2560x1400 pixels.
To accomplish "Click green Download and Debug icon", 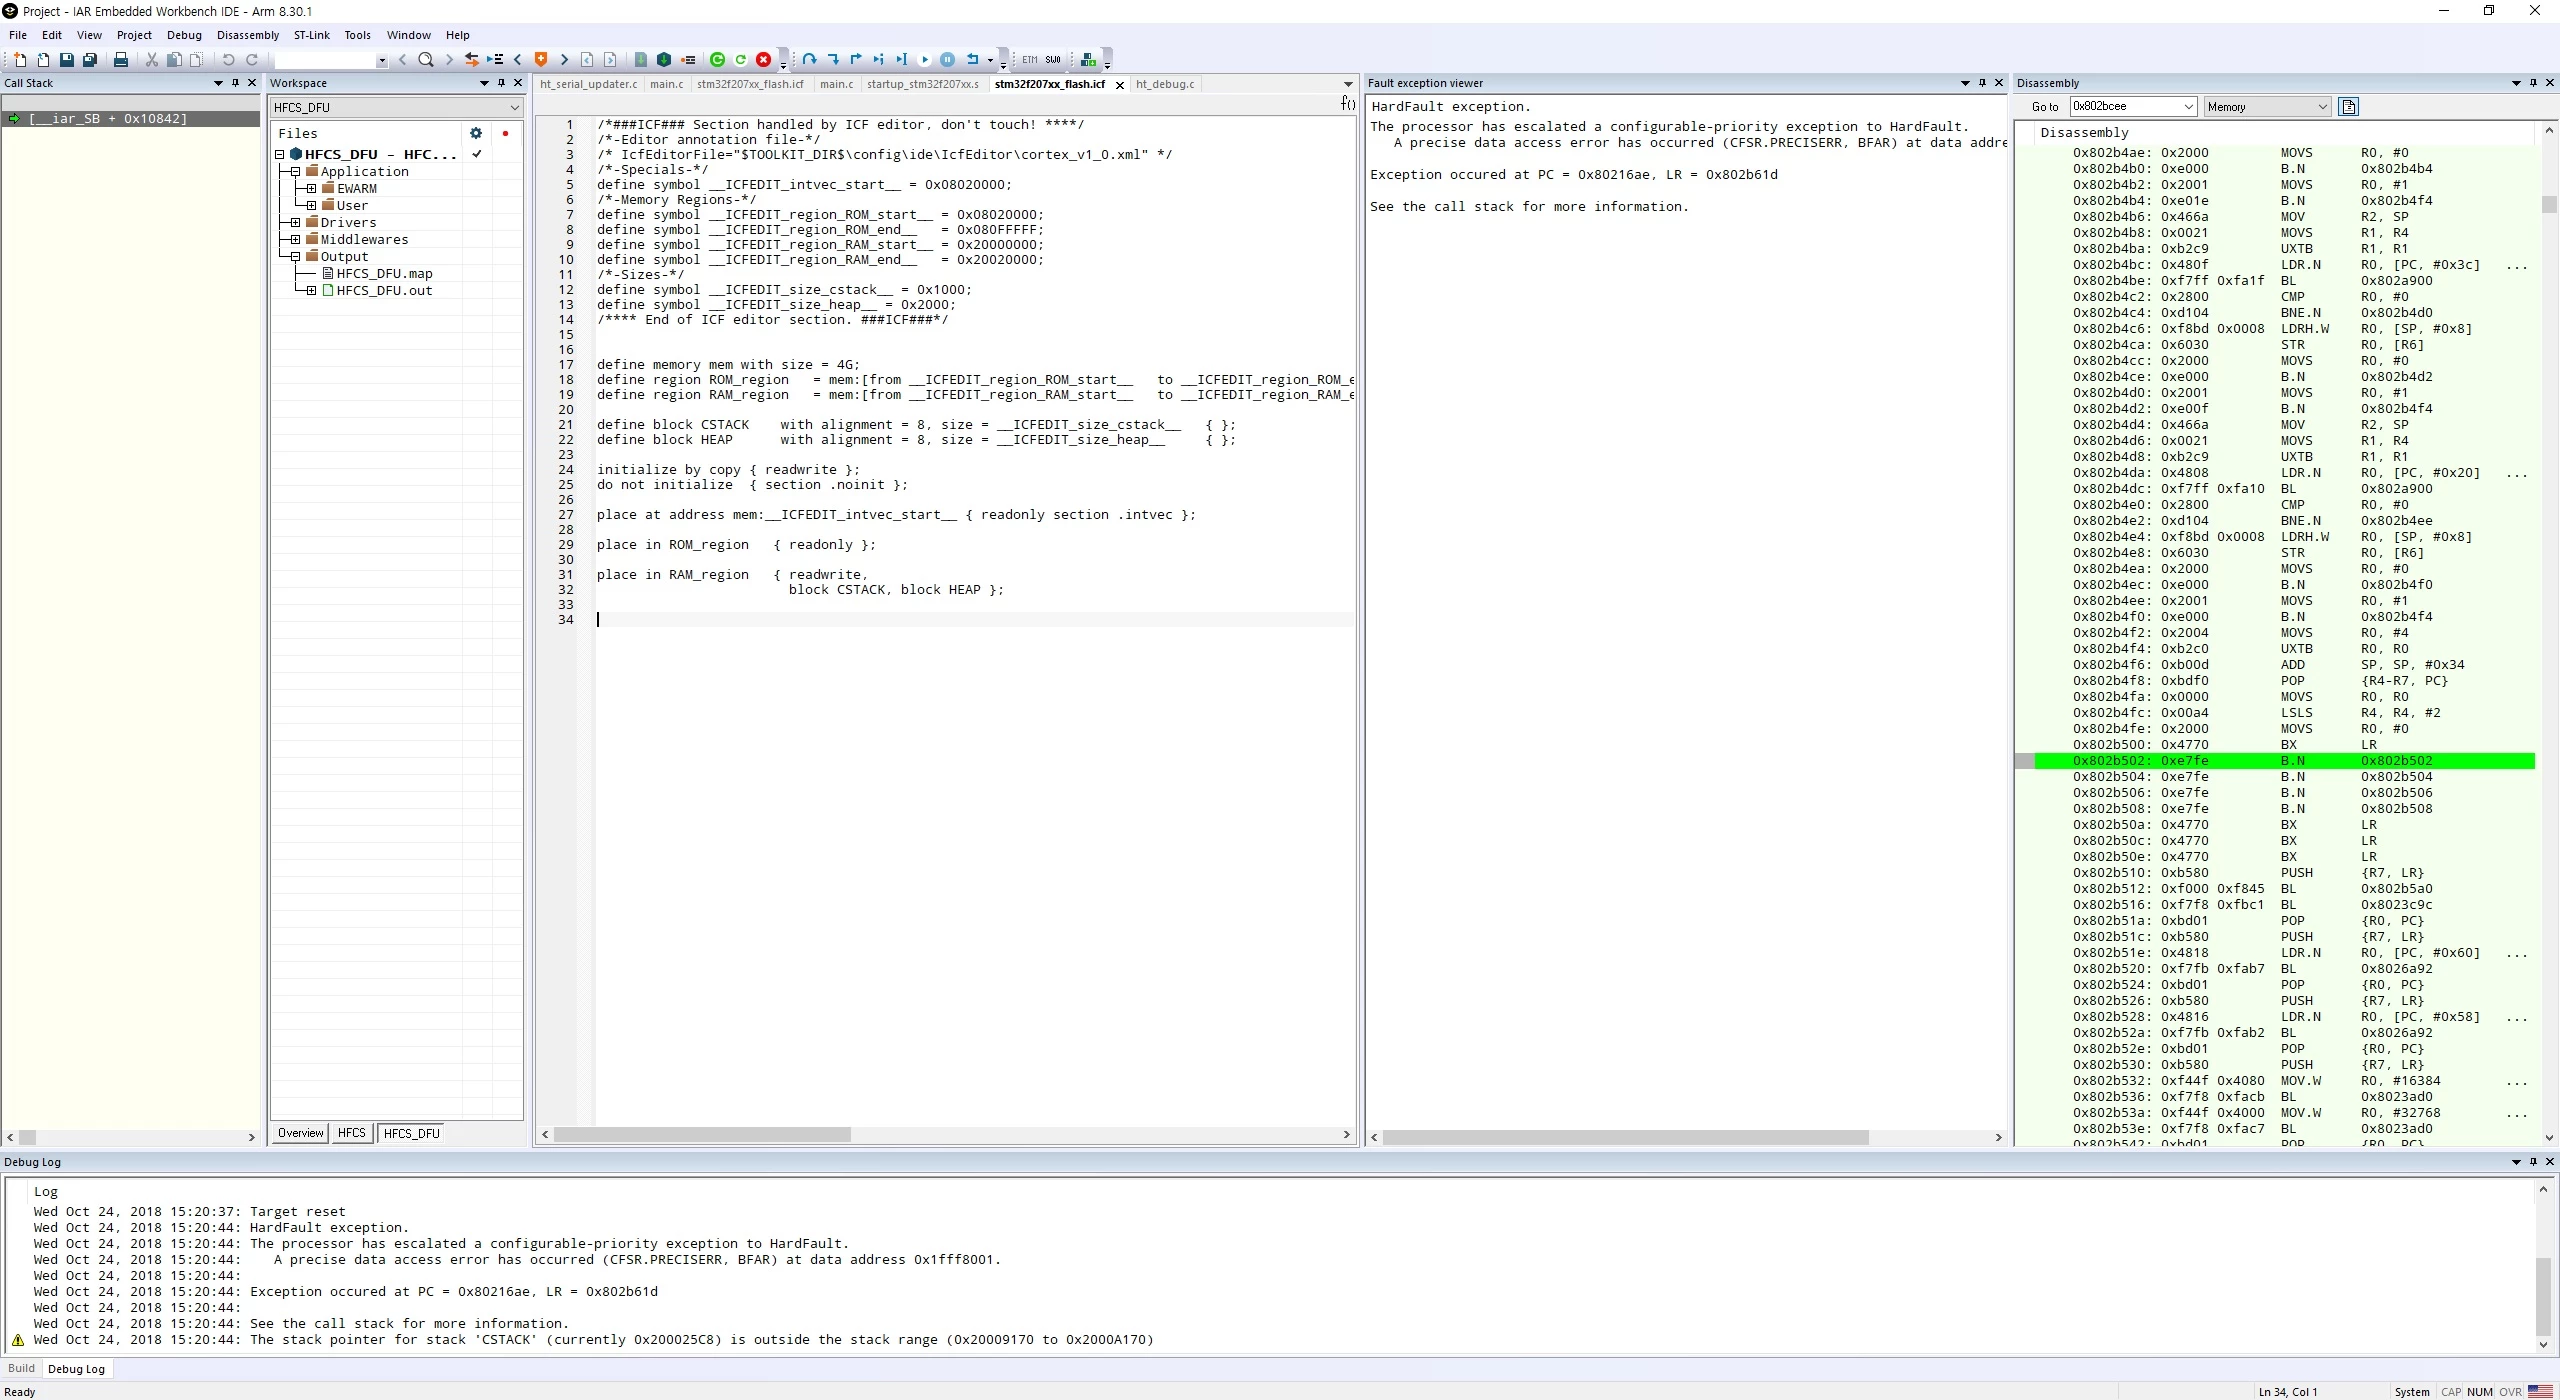I will point(717,60).
